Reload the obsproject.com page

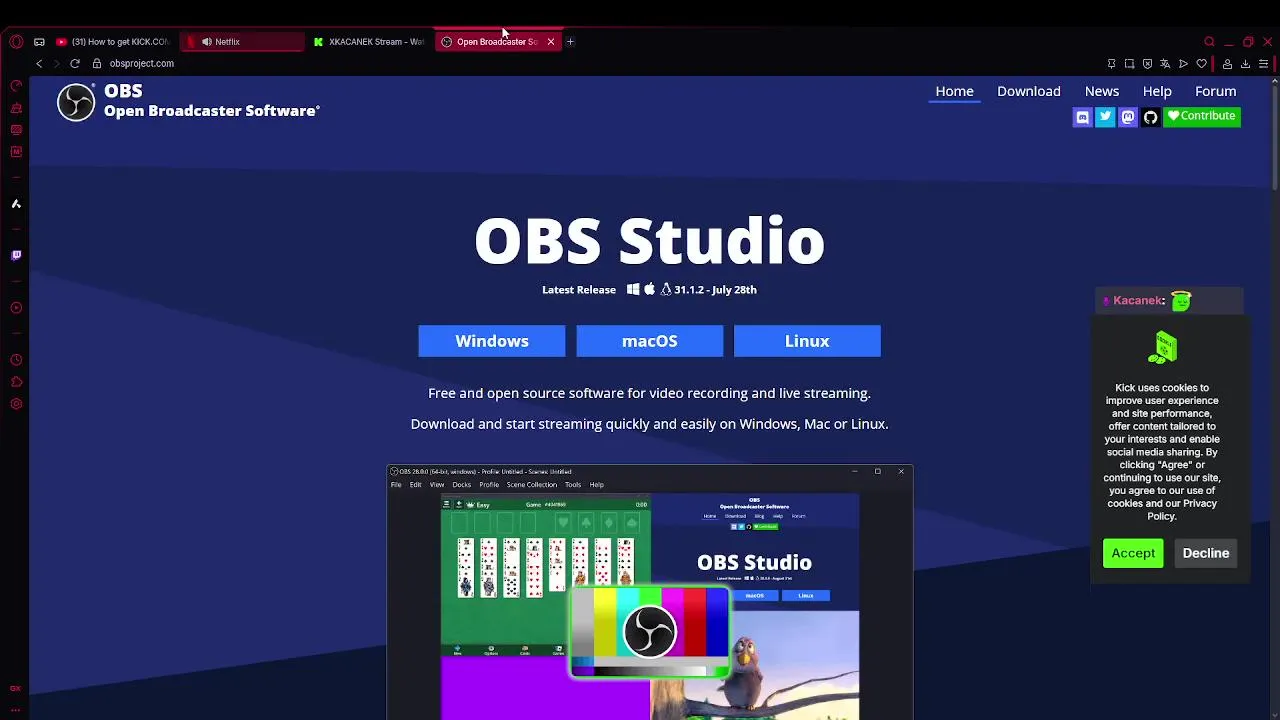pos(75,63)
